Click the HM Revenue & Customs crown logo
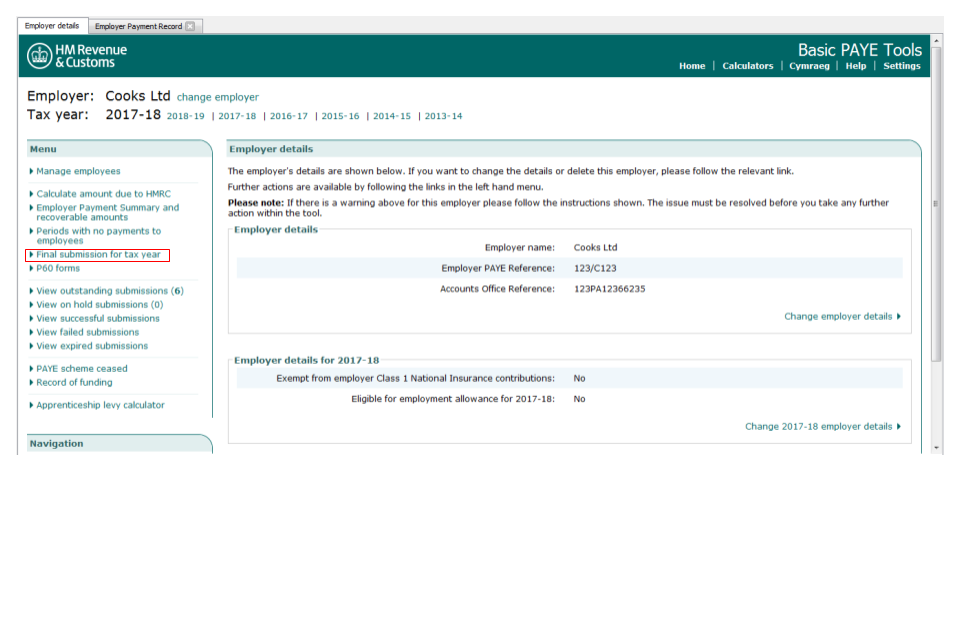The height and width of the screenshot is (640, 960). 39,56
